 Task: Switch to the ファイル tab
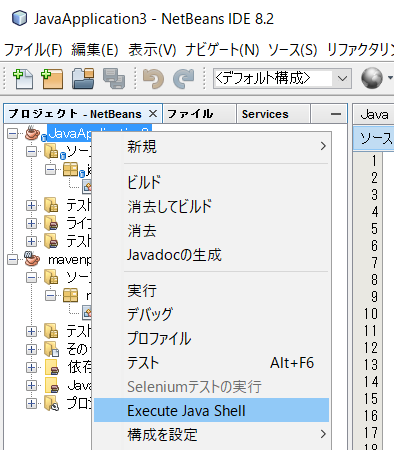point(199,114)
